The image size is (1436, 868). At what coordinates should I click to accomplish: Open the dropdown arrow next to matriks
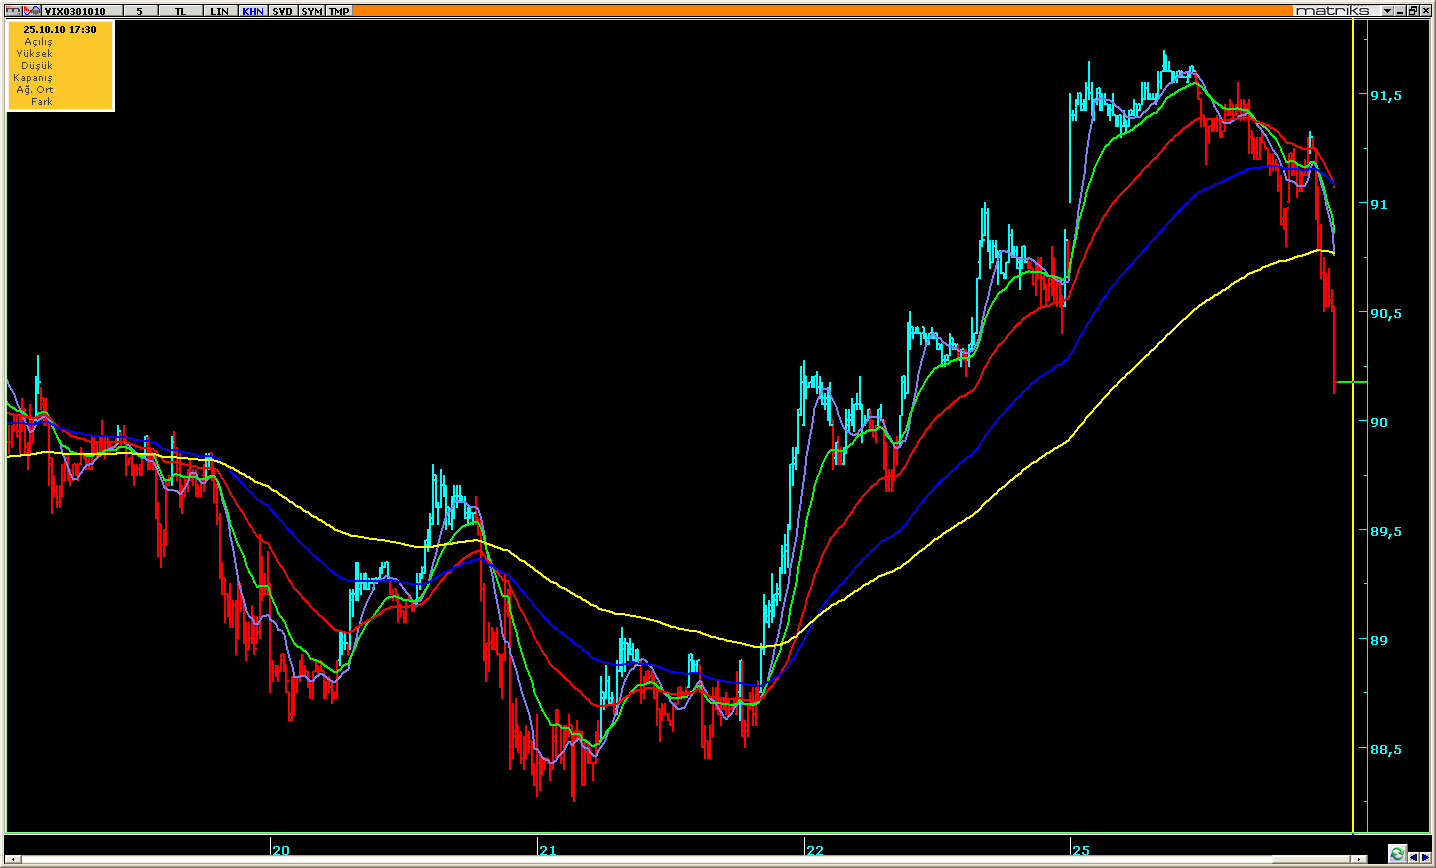[1387, 11]
